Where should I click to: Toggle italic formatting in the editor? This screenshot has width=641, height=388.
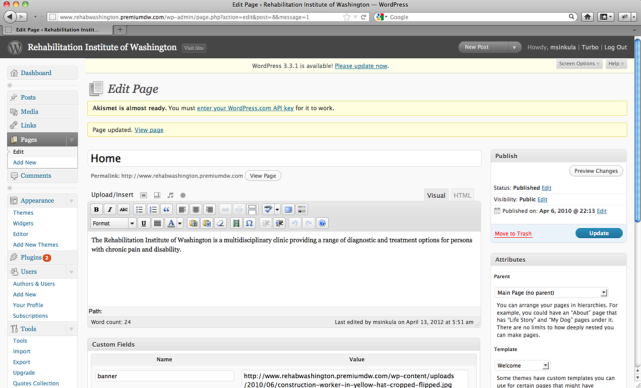click(x=110, y=209)
